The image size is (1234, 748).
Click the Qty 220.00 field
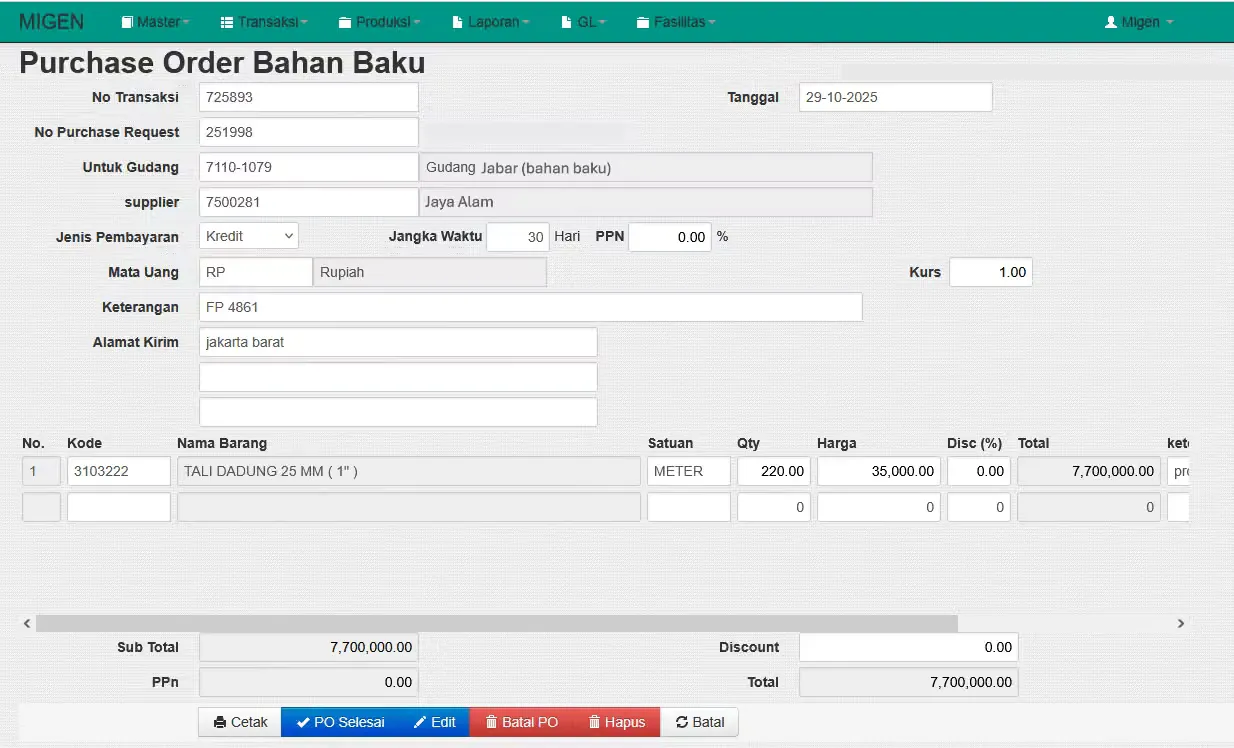(774, 471)
